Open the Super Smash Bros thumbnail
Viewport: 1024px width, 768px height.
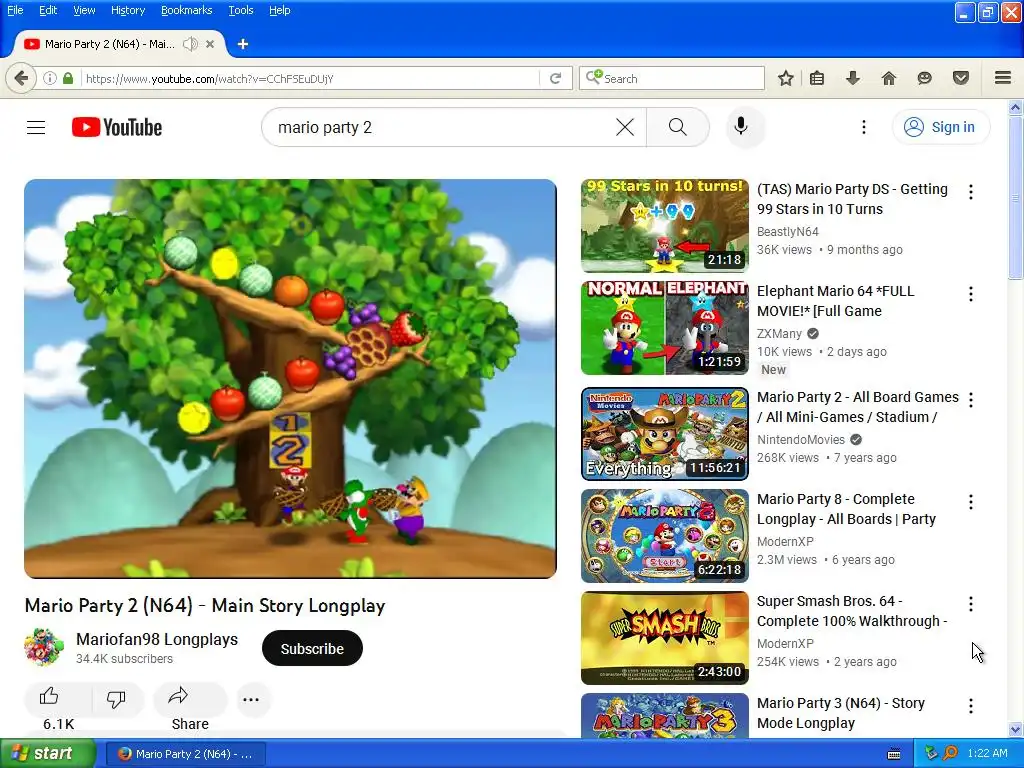click(664, 638)
